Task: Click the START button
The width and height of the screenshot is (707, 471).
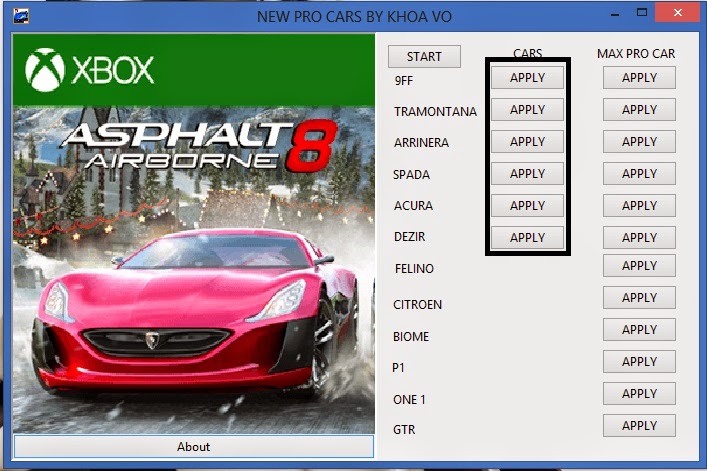Action: pyautogui.click(x=424, y=56)
